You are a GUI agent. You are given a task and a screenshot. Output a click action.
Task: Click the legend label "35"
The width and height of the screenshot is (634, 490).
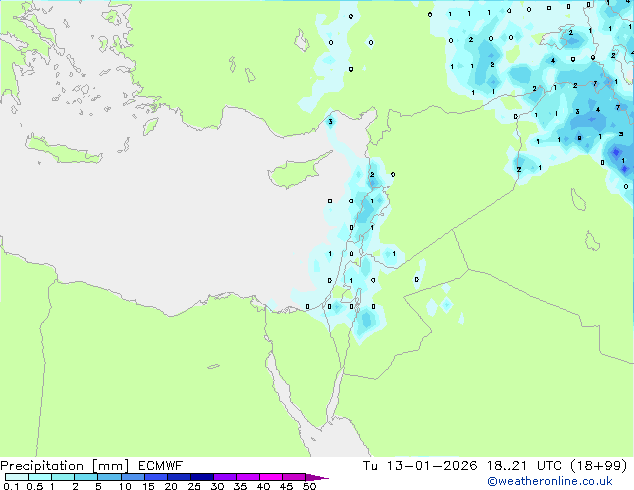(x=240, y=486)
